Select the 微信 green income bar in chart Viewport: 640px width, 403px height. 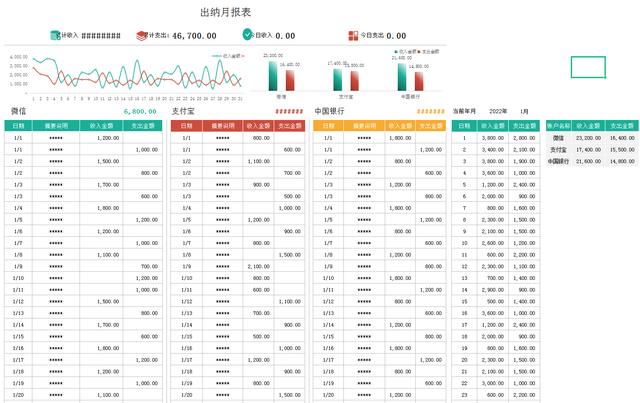coord(272,76)
